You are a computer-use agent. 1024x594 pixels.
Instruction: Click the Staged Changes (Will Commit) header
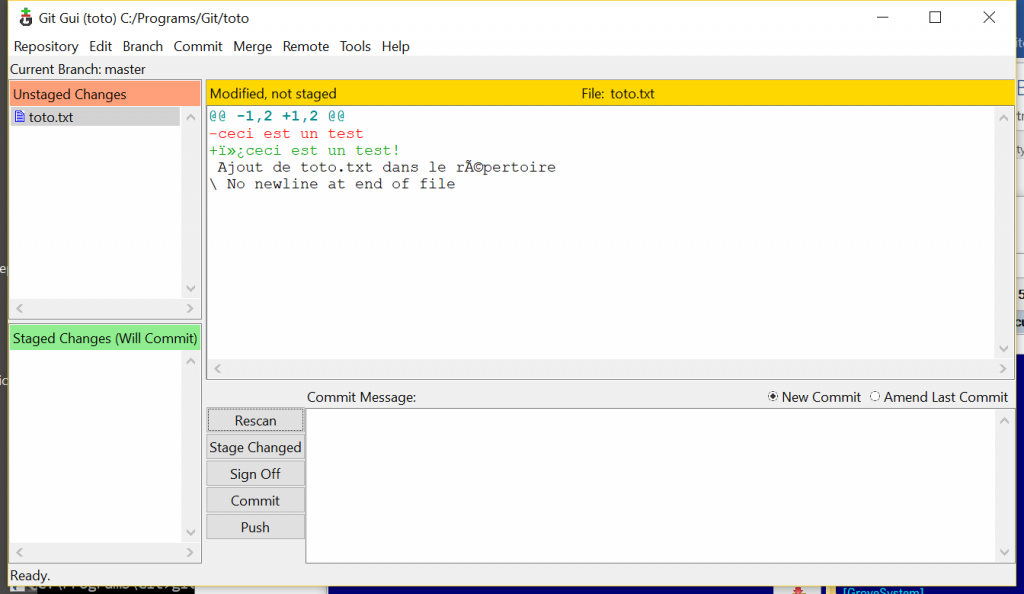pyautogui.click(x=104, y=338)
